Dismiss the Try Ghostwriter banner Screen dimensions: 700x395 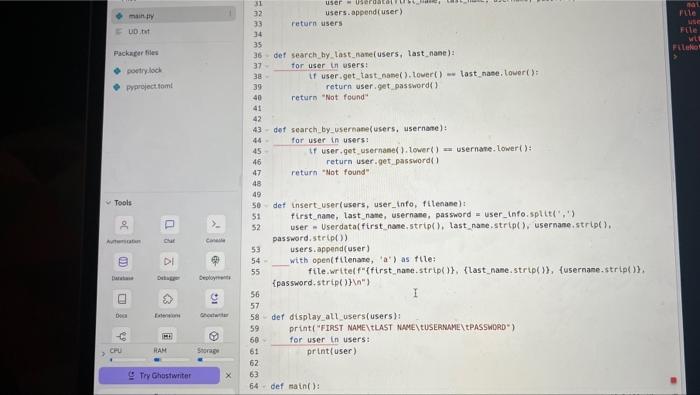228,376
